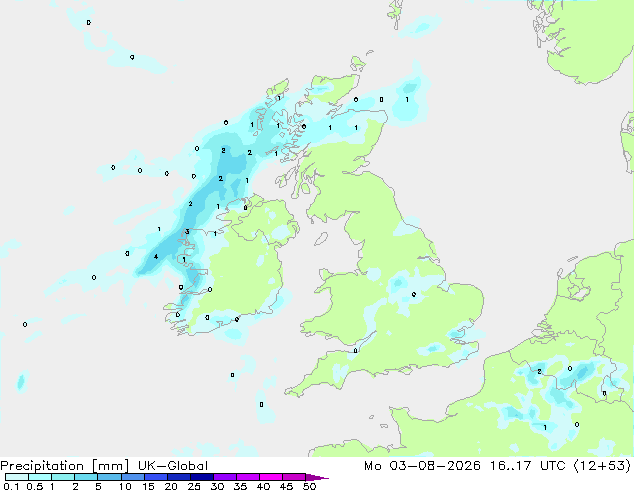
Task: Click the 'Precipitation' title text
Action: 42,466
